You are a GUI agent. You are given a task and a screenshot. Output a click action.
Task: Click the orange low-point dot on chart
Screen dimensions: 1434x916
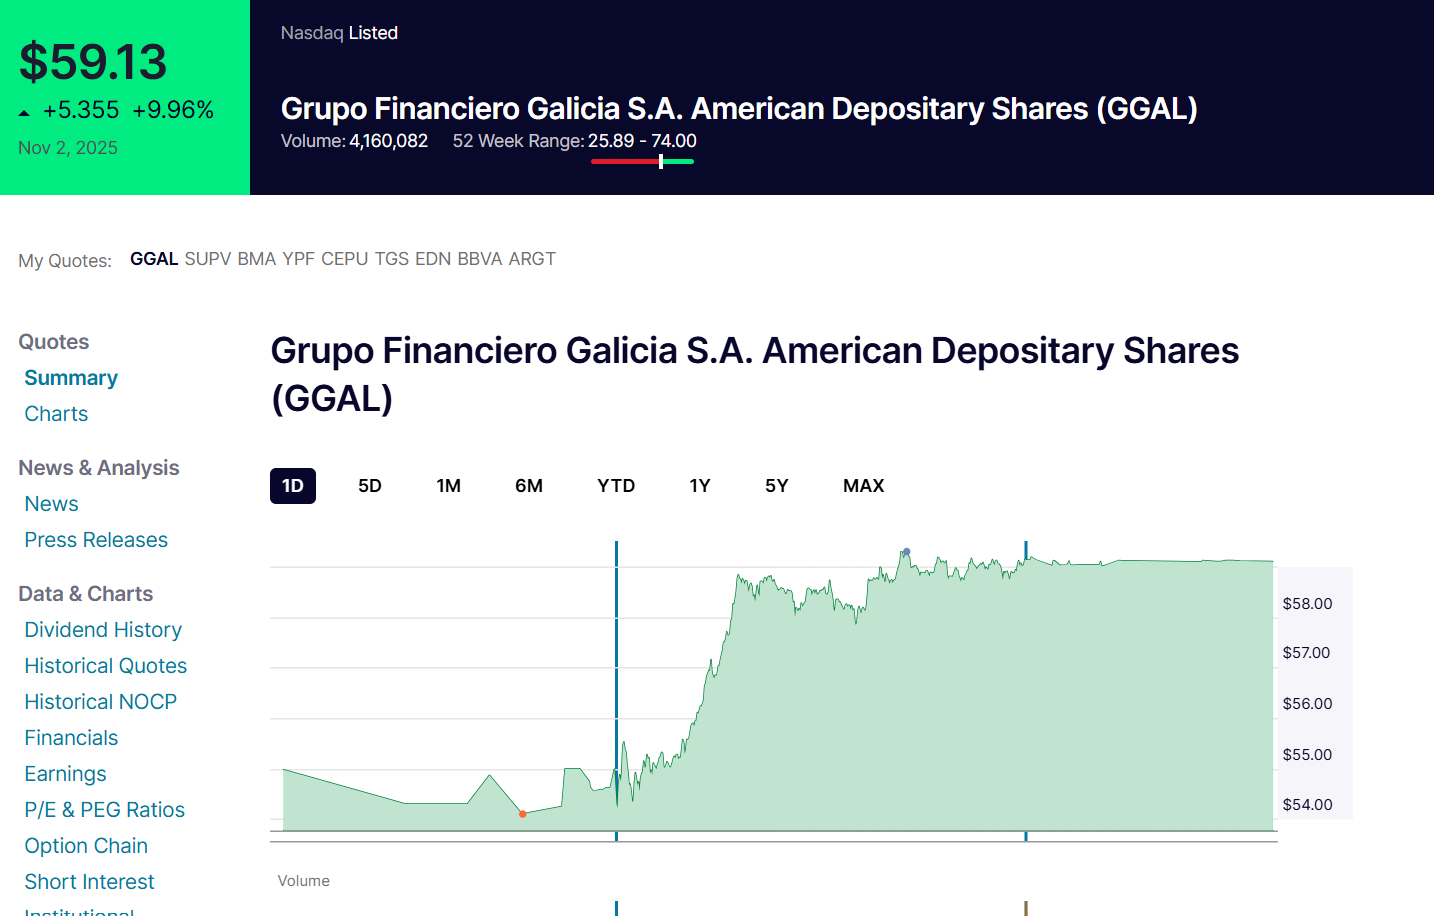coord(523,814)
